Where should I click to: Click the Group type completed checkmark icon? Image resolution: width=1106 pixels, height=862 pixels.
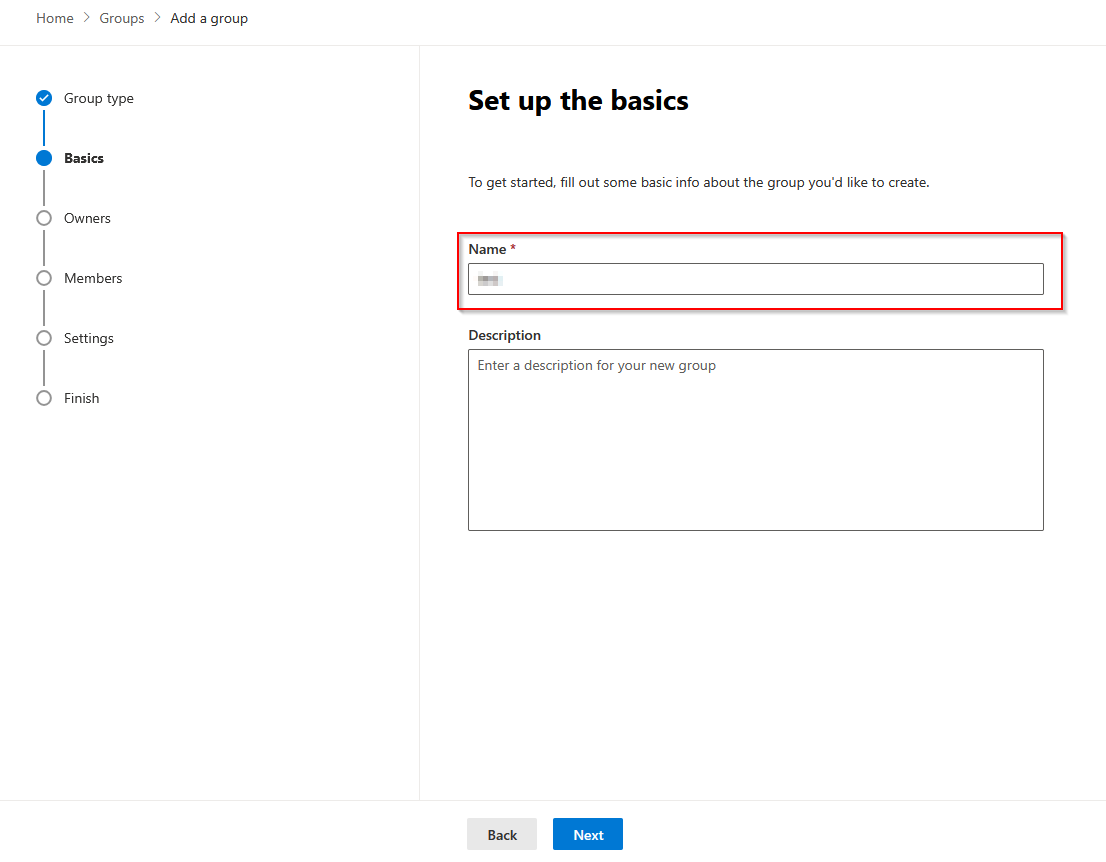pos(44,98)
